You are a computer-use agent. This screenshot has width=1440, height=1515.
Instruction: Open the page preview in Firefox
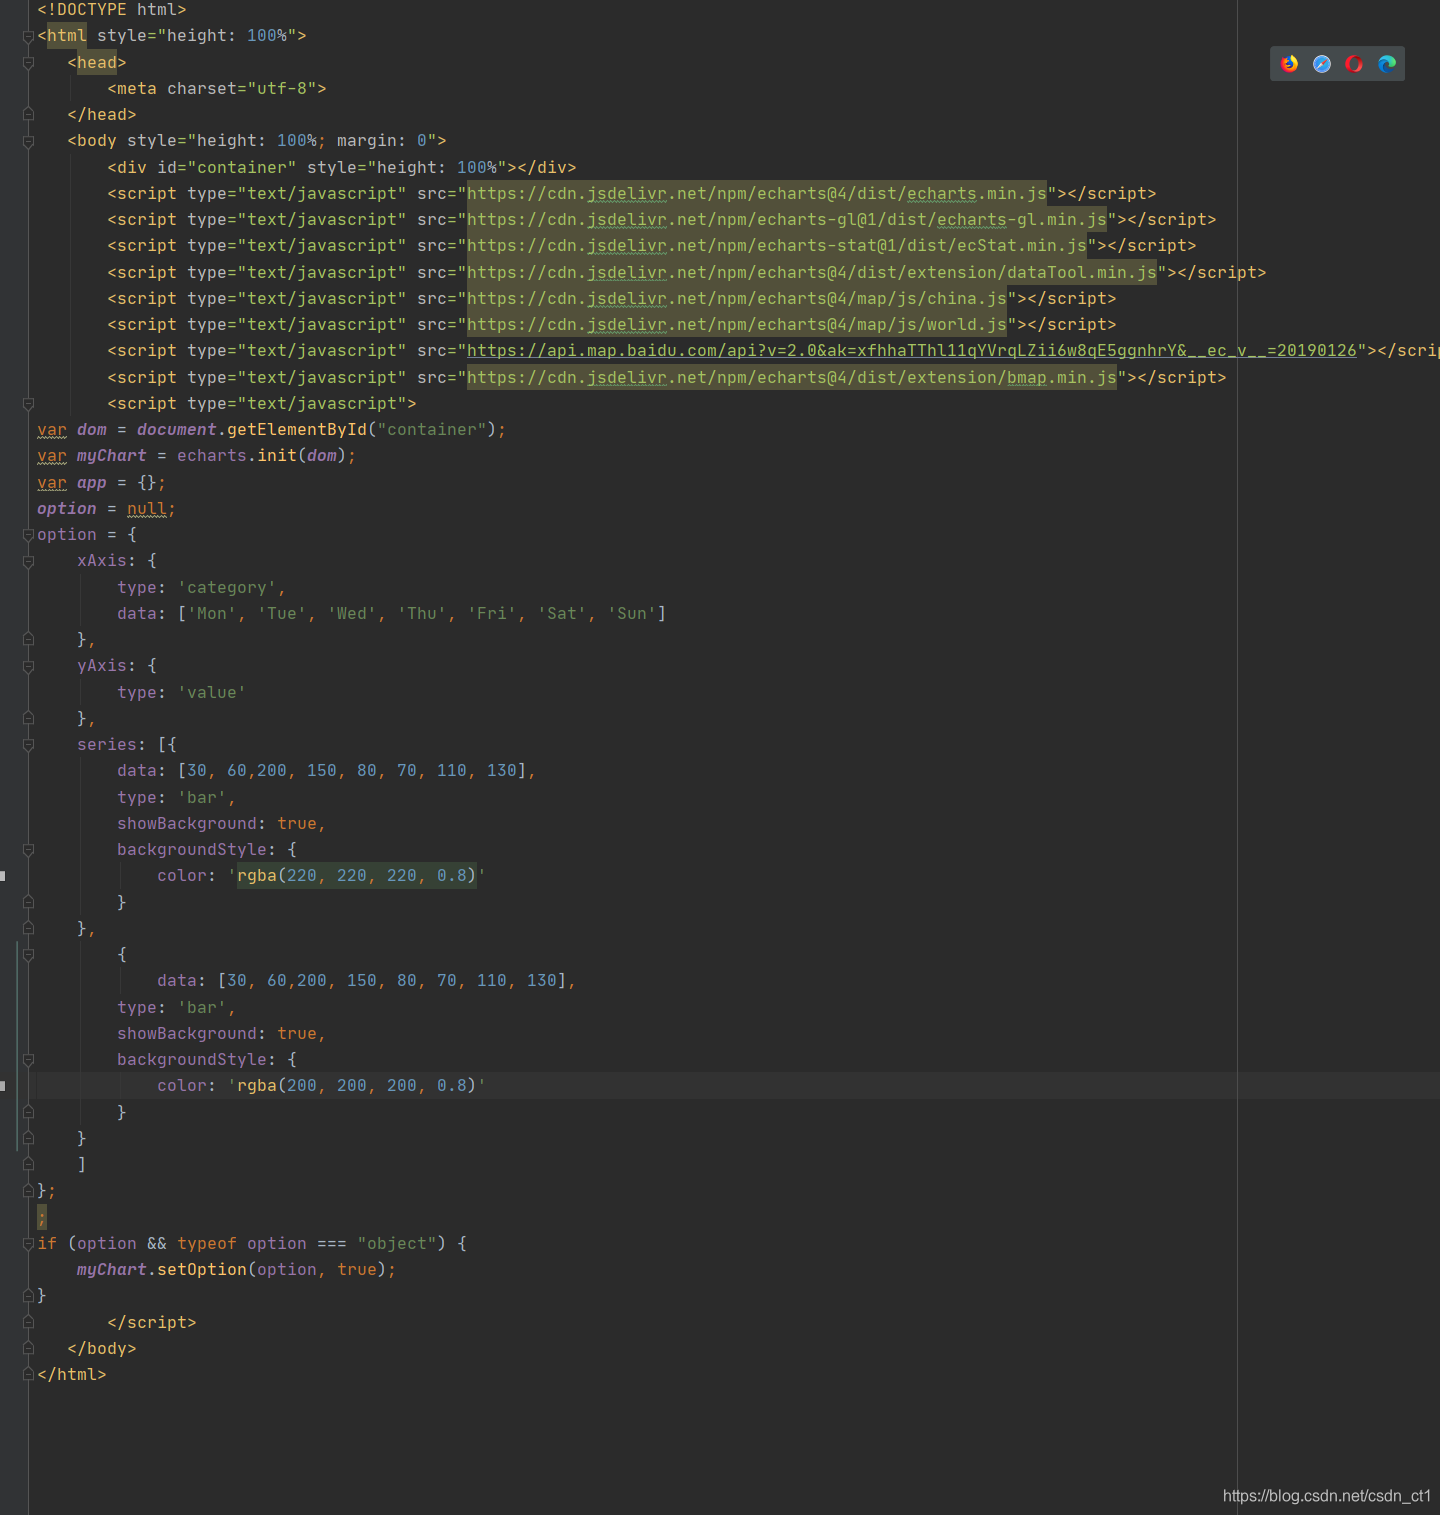1290,64
